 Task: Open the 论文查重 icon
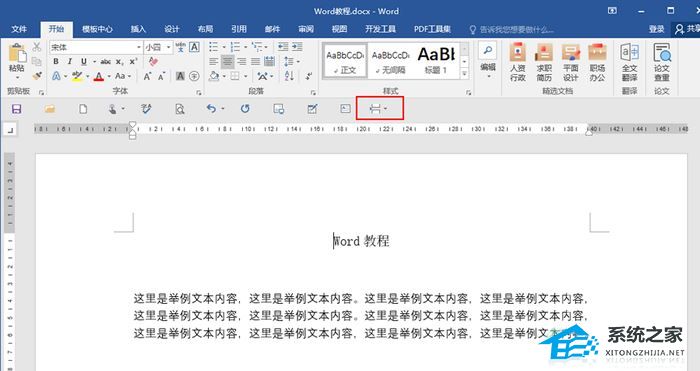pos(662,63)
